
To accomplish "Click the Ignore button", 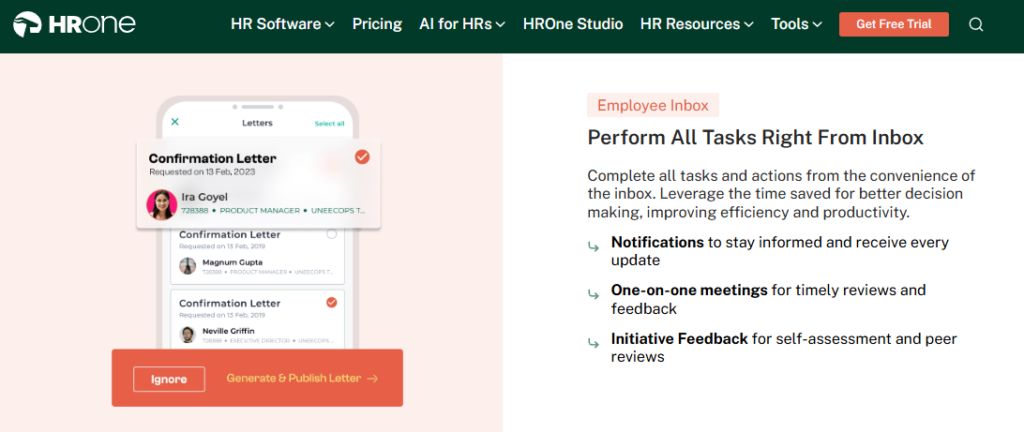I will [169, 379].
